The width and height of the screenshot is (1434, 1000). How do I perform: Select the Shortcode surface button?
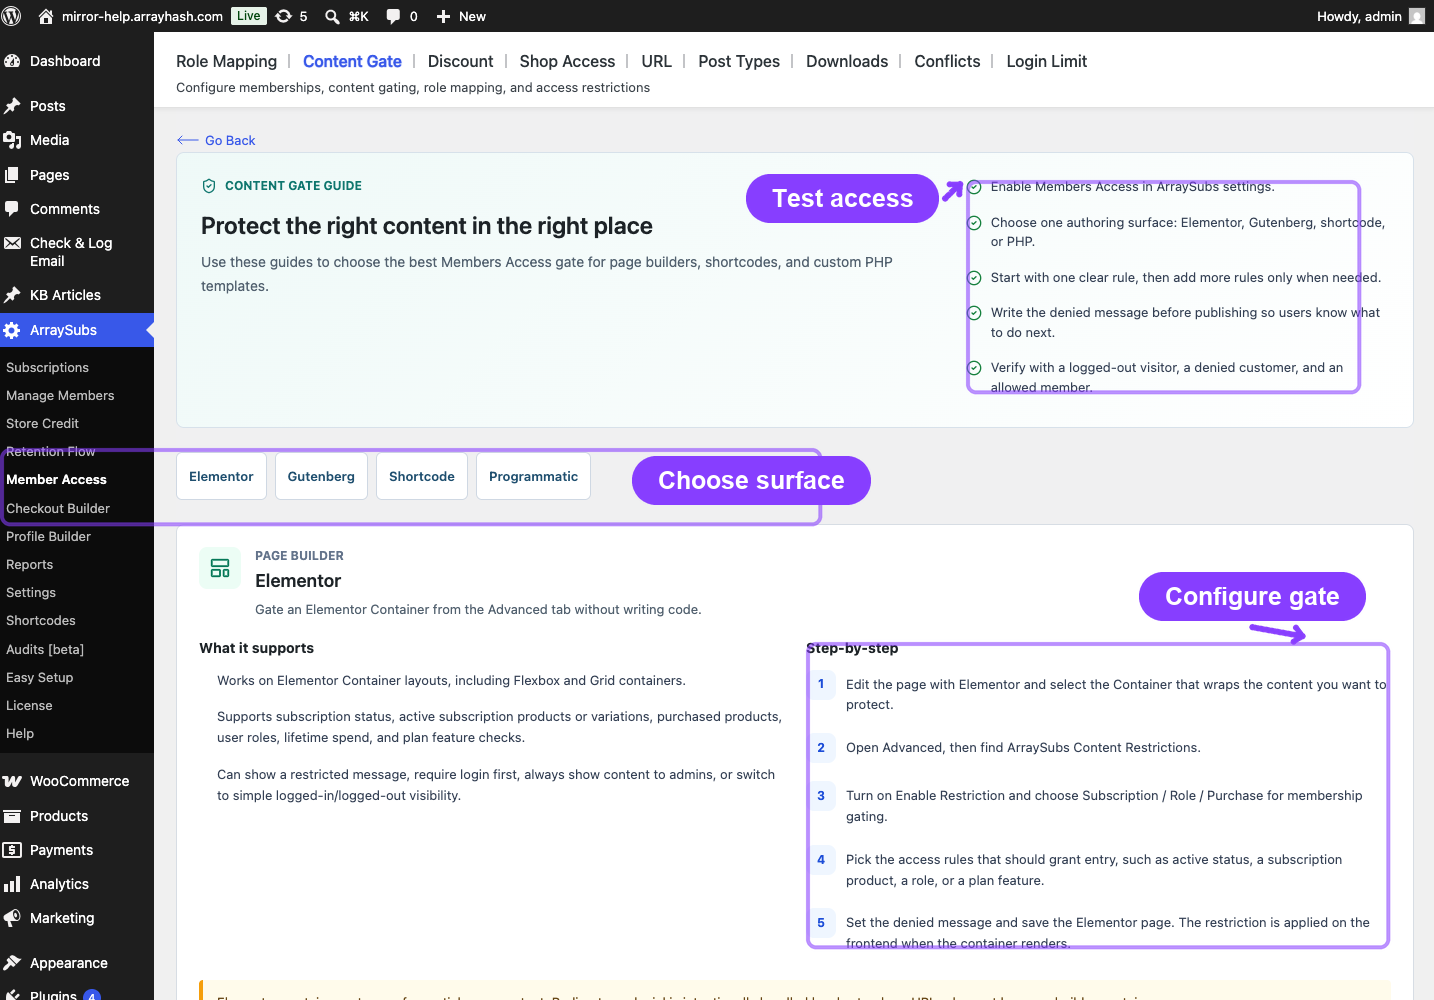(x=422, y=476)
